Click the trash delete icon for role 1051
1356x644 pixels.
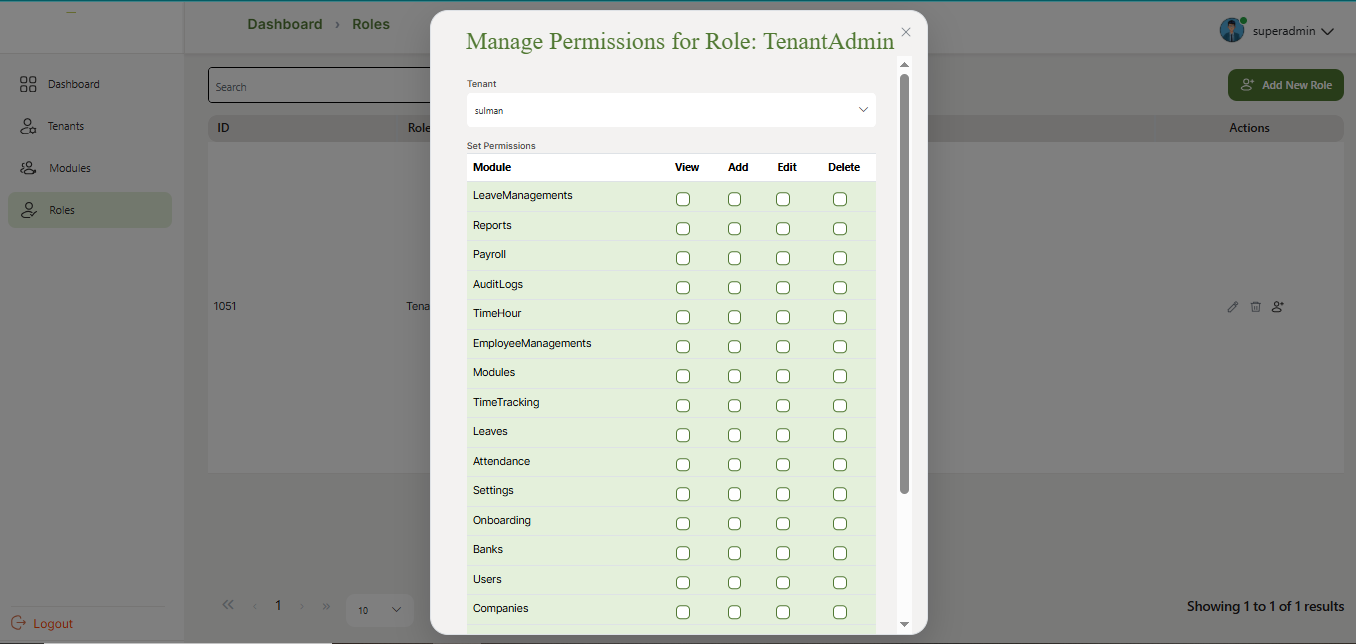[x=1255, y=307]
